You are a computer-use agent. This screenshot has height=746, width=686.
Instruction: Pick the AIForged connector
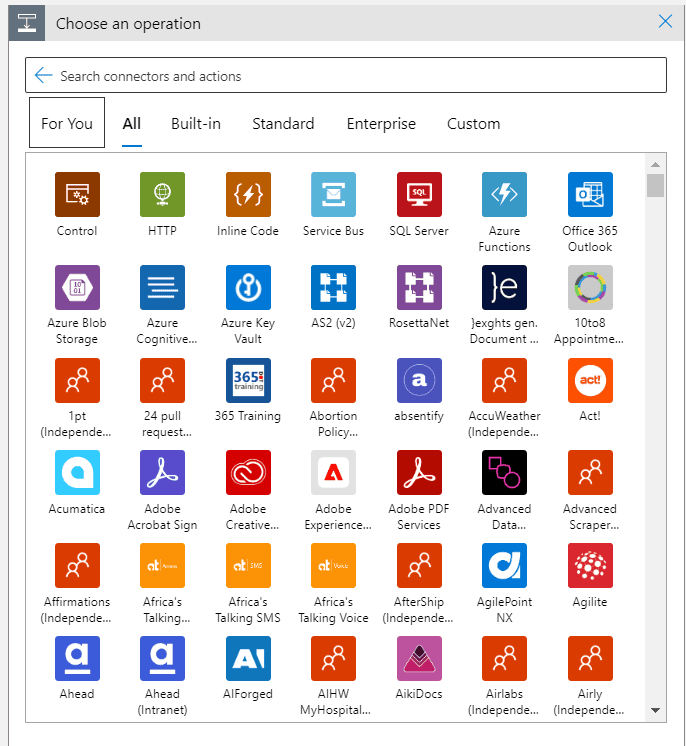[x=248, y=658]
